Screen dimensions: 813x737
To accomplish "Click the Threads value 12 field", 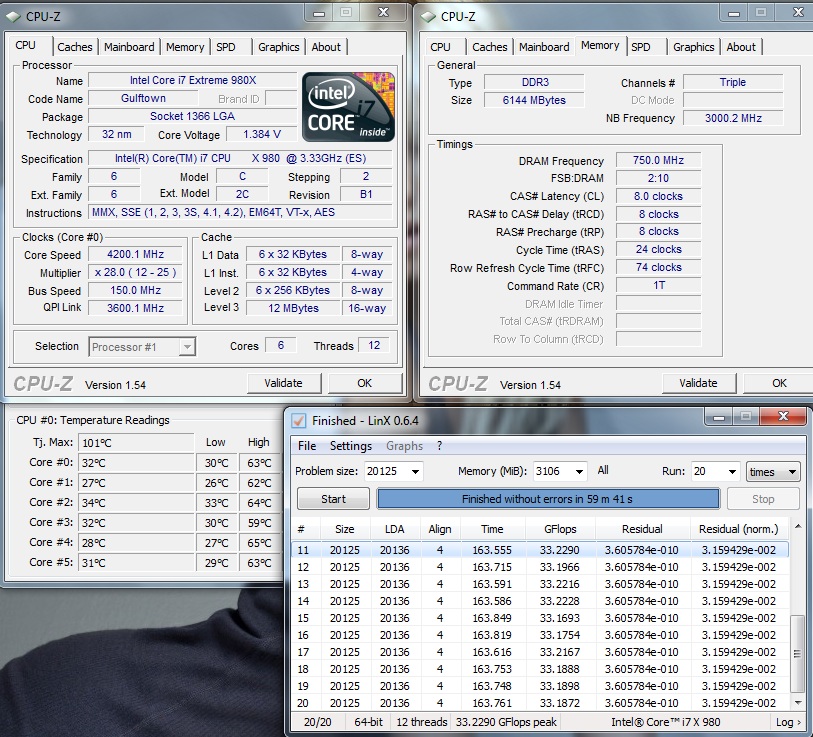I will pos(374,345).
